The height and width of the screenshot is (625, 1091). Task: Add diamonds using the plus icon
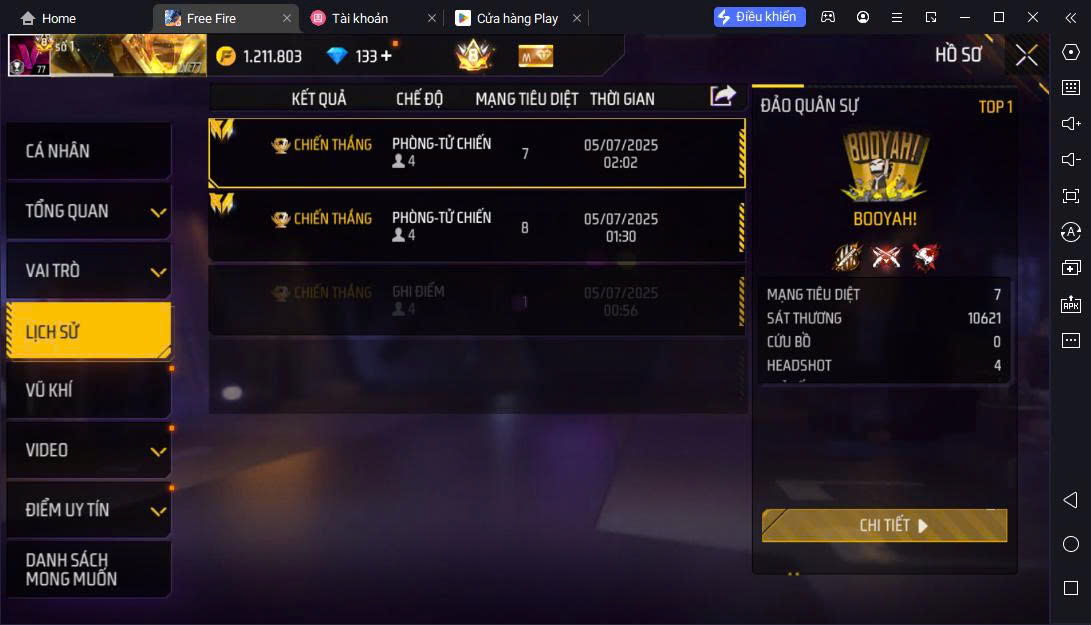pyautogui.click(x=386, y=56)
